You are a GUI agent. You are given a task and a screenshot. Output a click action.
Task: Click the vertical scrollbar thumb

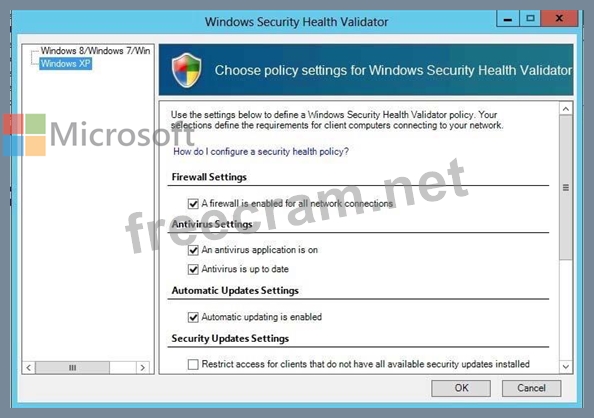[x=566, y=188]
